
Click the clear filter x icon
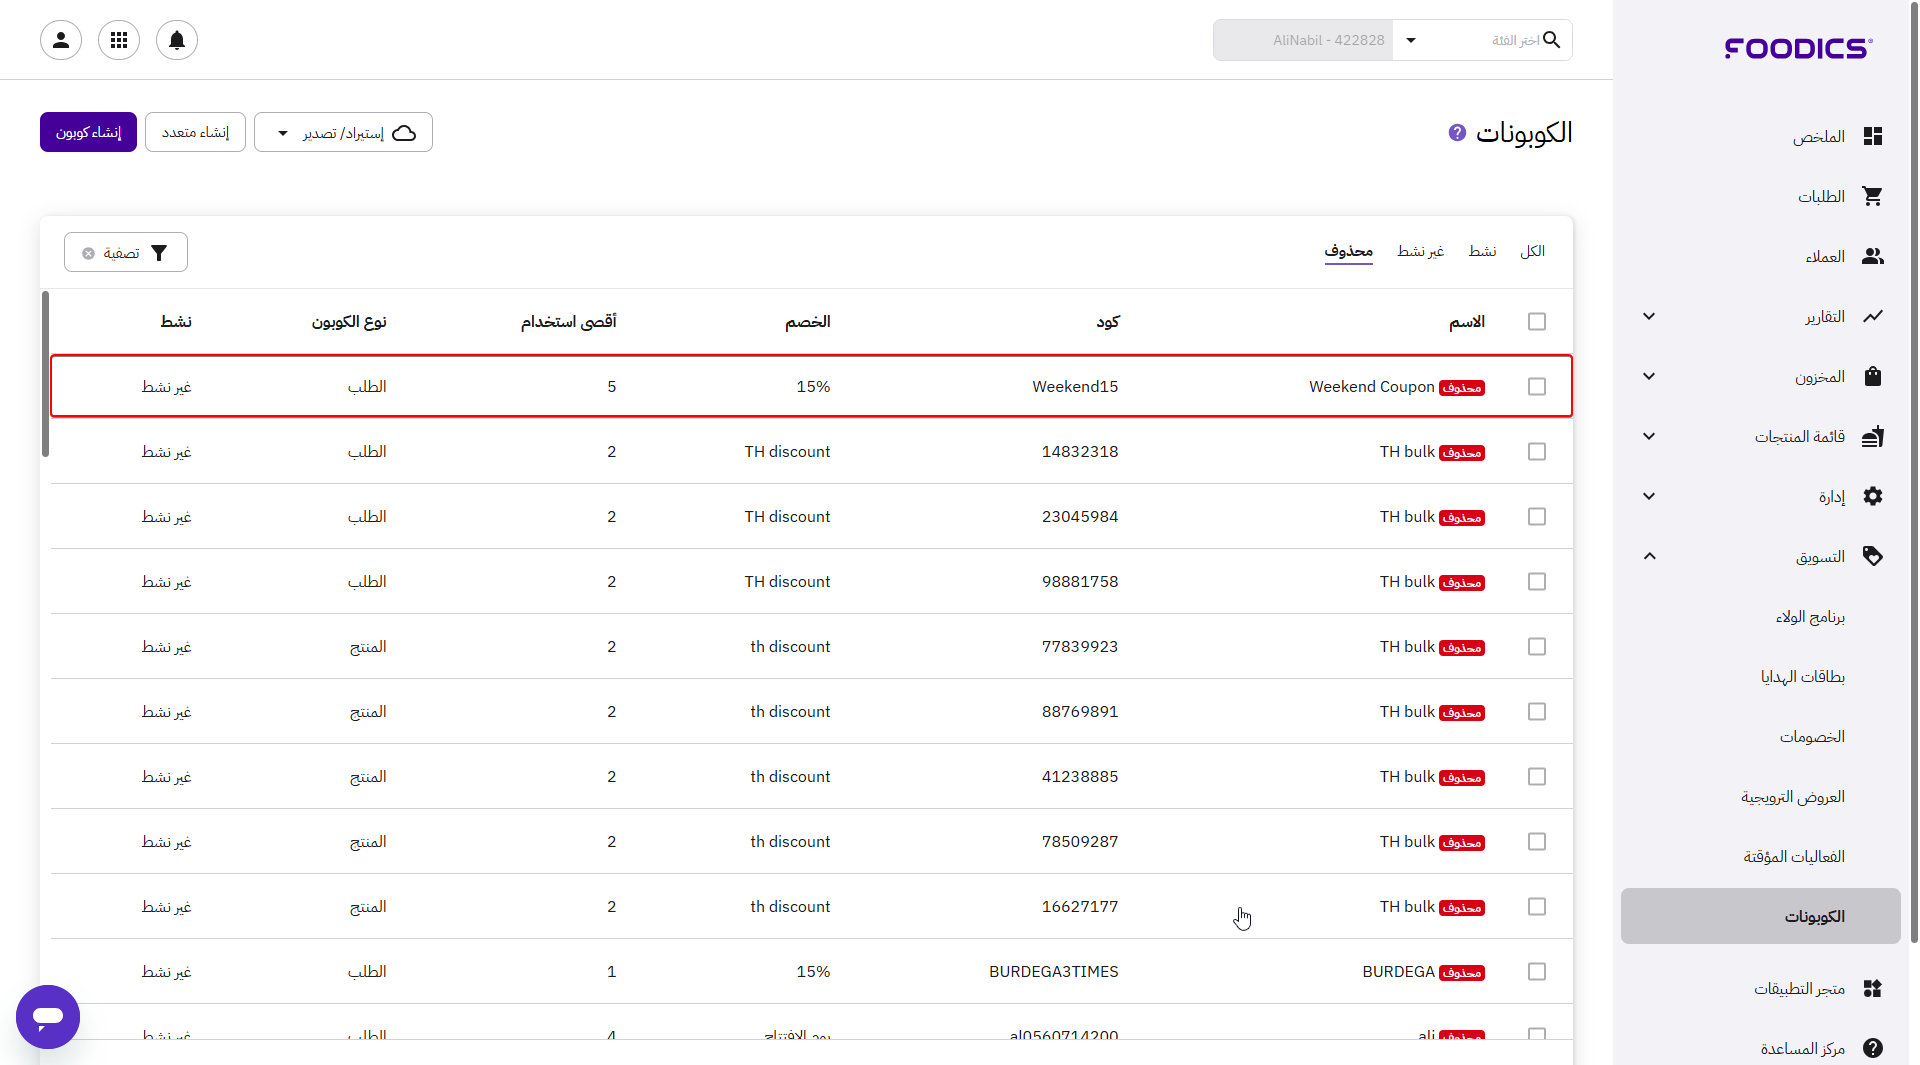(x=89, y=253)
